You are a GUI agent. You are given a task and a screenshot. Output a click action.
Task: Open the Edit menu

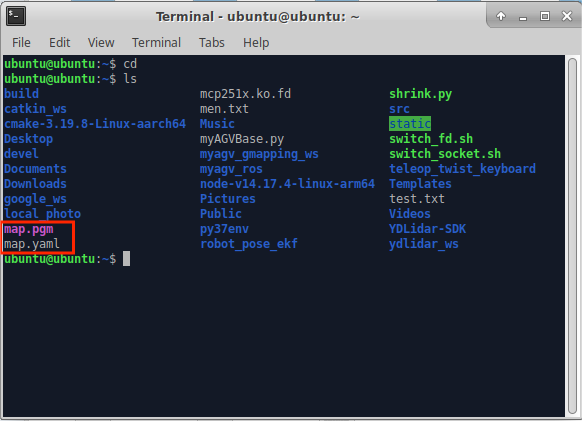click(59, 43)
